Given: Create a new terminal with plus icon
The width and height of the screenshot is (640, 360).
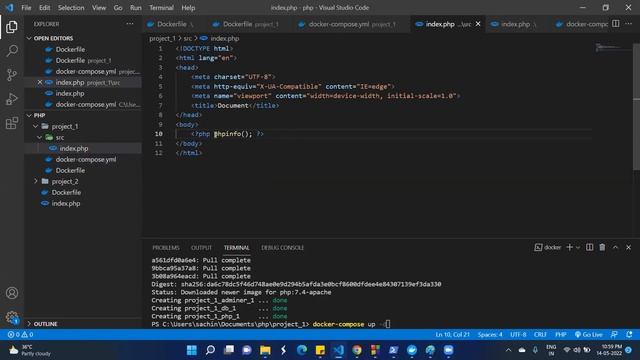Looking at the screenshot, I should point(569,247).
